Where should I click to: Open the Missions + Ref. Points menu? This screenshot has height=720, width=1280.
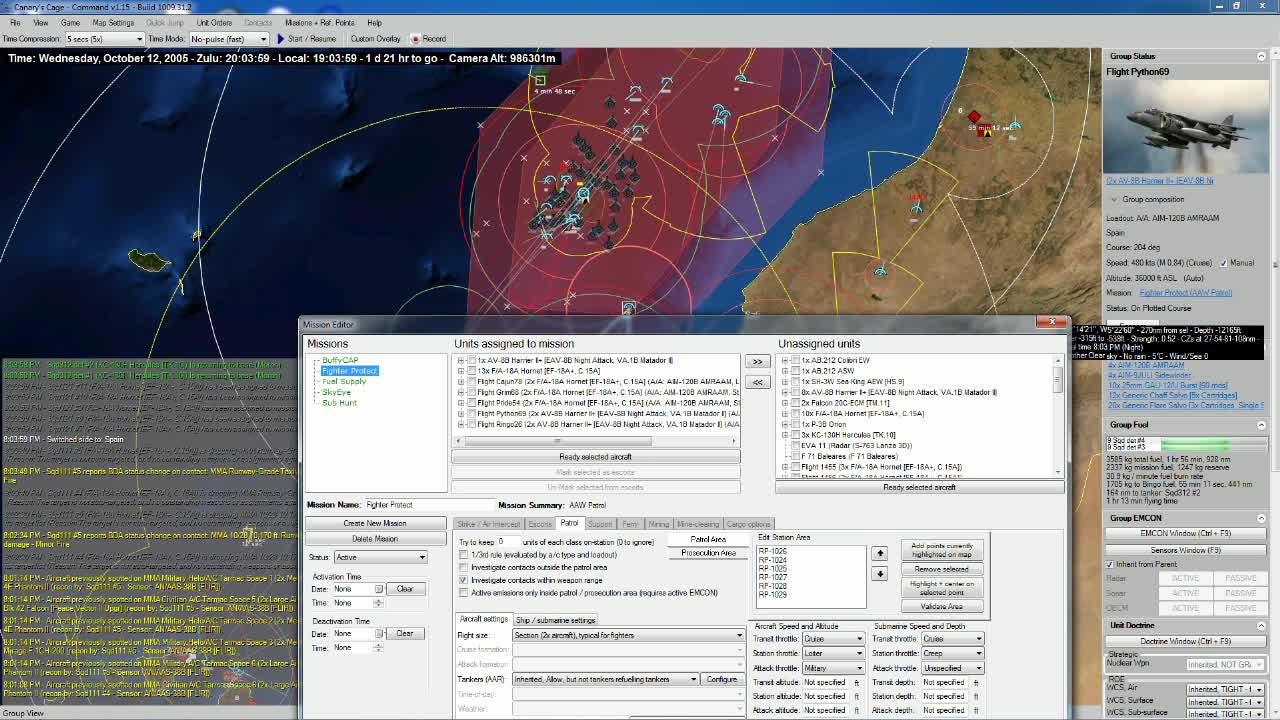[x=320, y=22]
